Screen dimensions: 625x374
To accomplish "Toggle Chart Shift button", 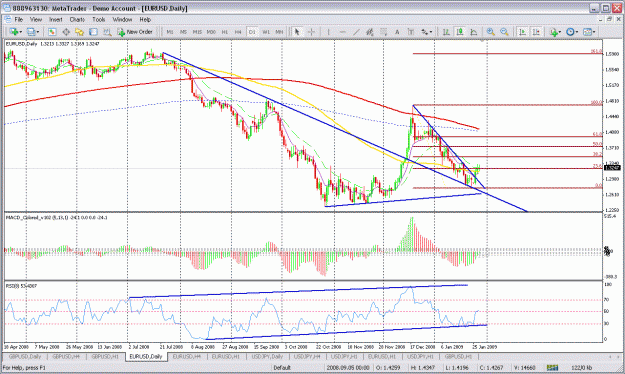I will tap(536, 32).
